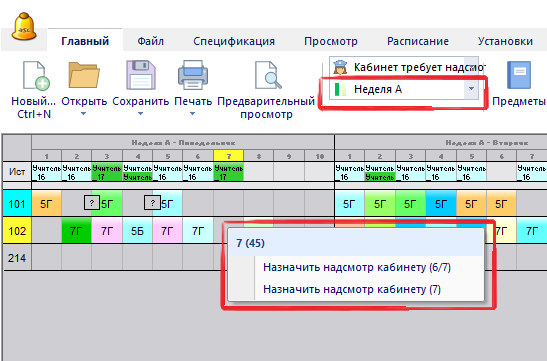Image resolution: width=547 pixels, height=361 pixels.
Task: Create a new timetable with Новый icon
Action: click(x=36, y=75)
